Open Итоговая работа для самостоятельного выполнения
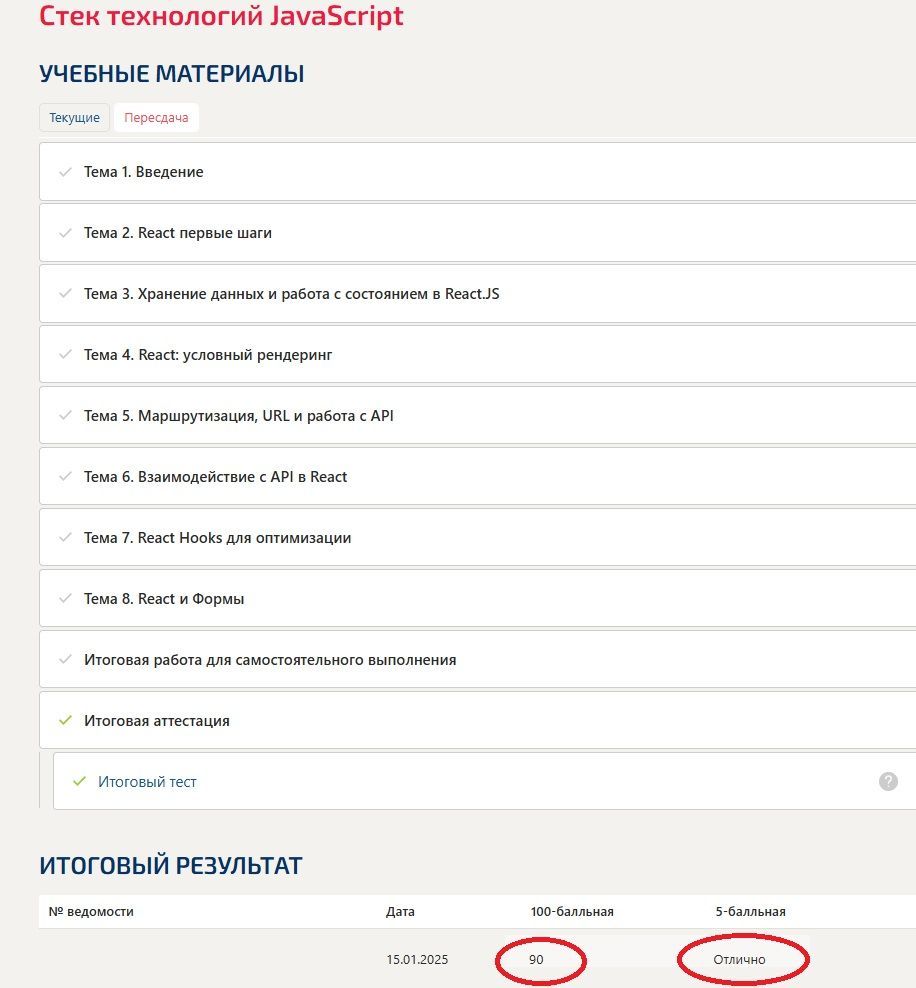 478,660
